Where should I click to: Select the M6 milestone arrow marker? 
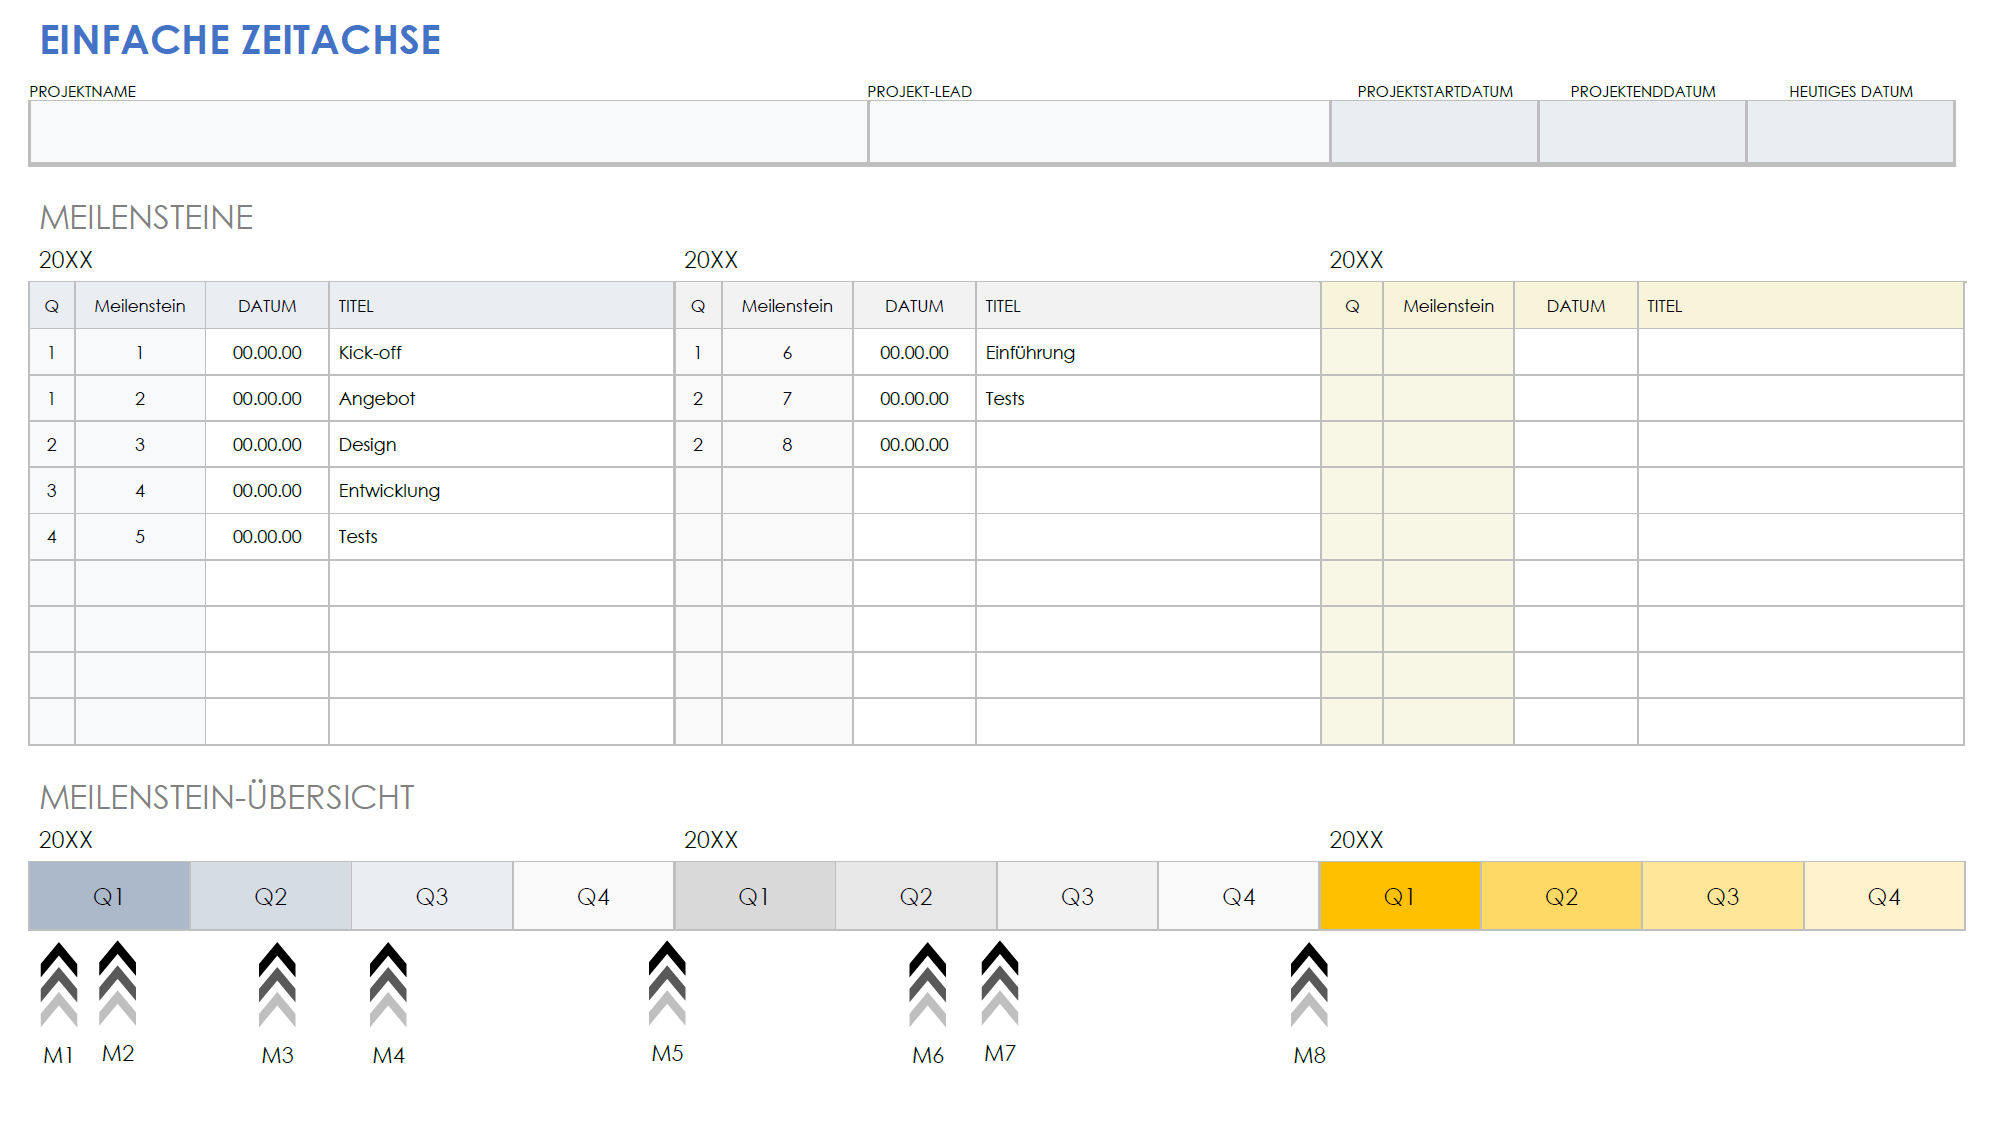928,985
